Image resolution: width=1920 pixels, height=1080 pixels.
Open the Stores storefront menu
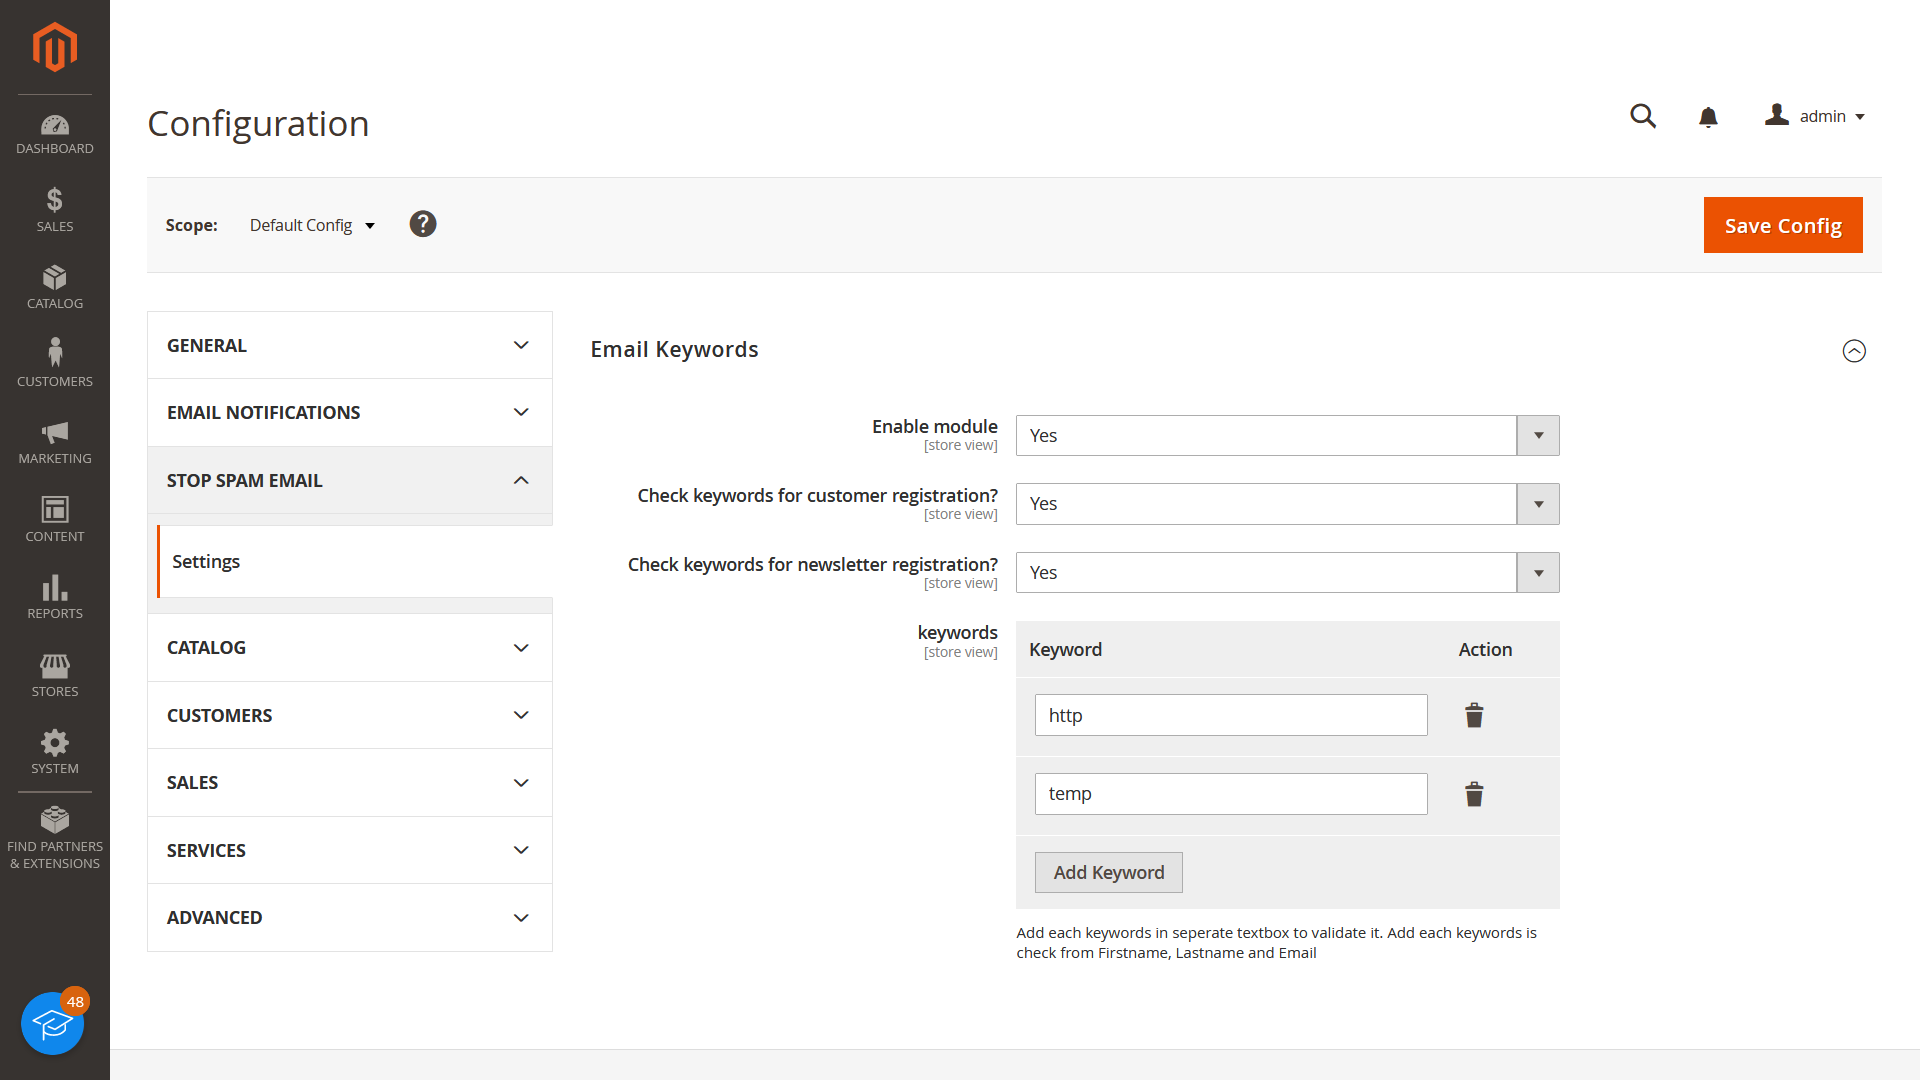55,675
